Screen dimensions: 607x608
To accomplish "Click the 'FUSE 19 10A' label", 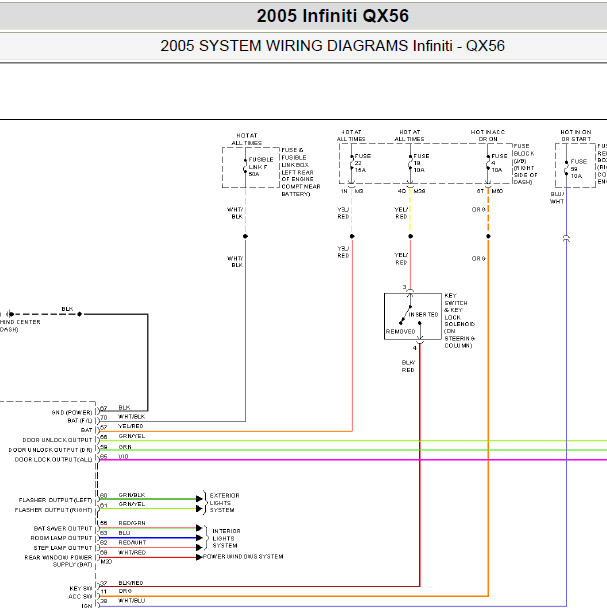I will coord(421,163).
